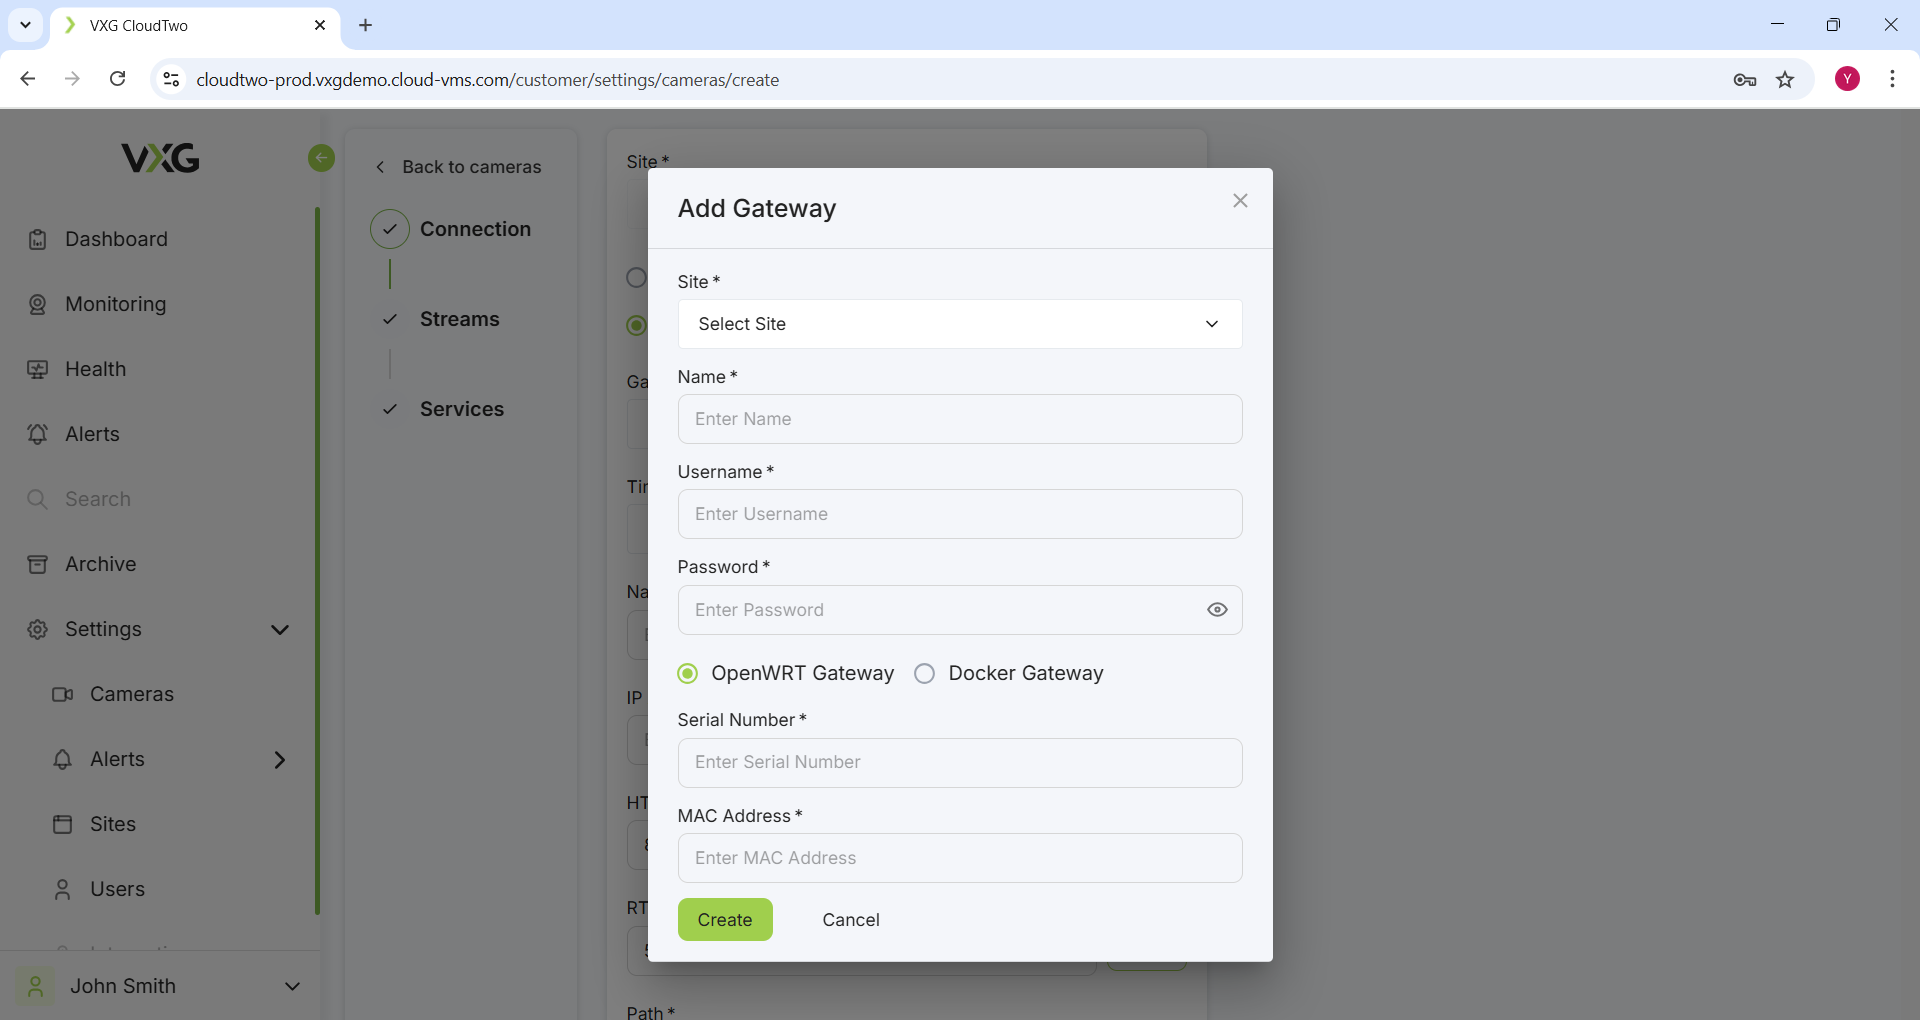Click the Archive box icon

point(38,565)
